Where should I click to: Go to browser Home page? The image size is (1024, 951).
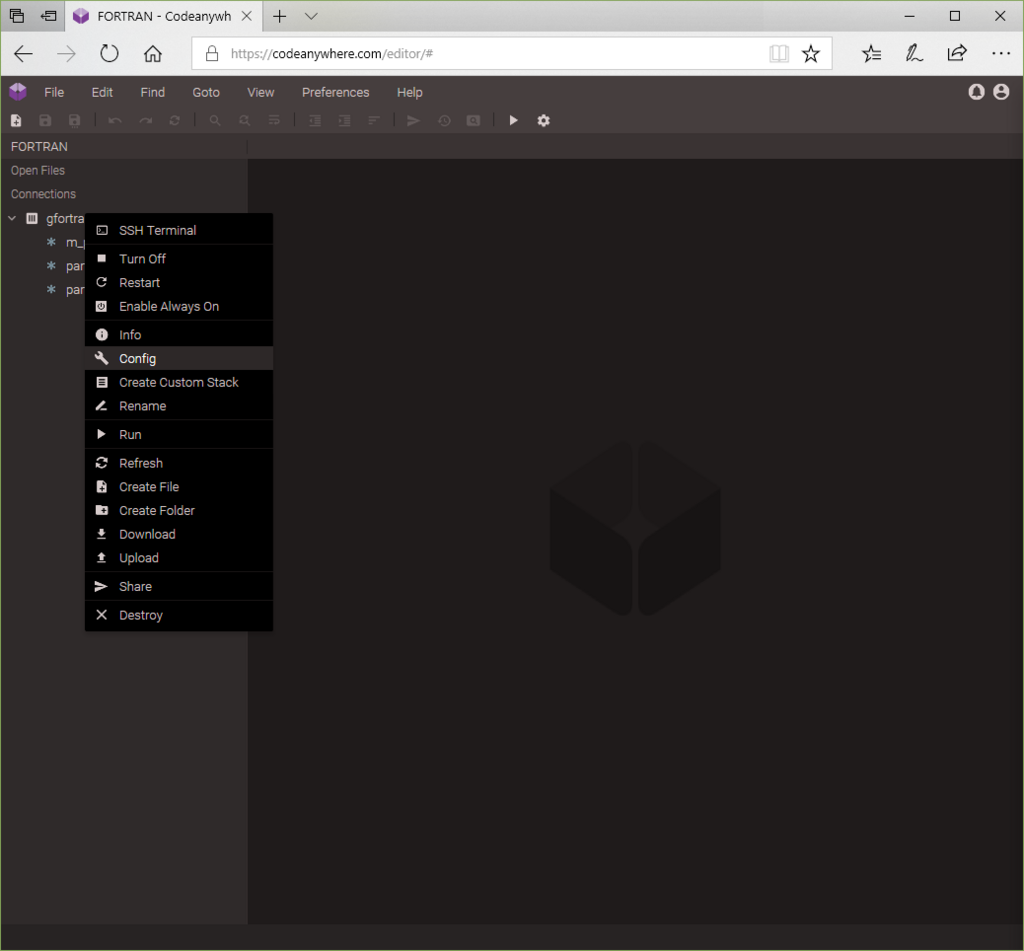tap(153, 54)
